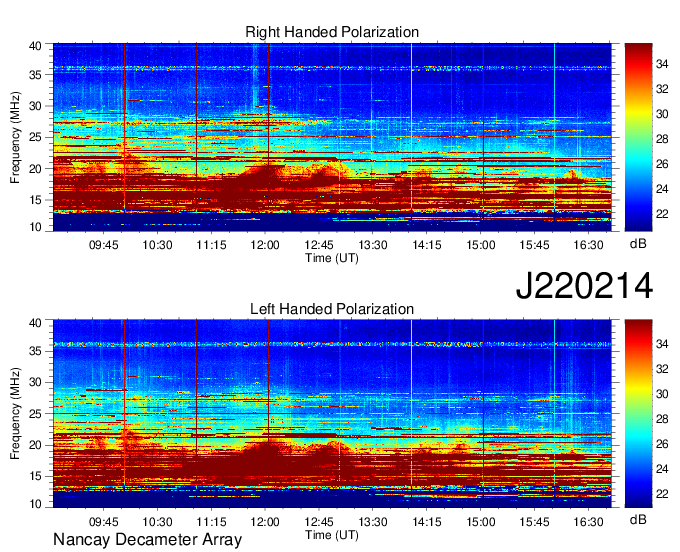Click the 15:00 time tick of Left Handed plot
Screen dimensions: 680x552
481,522
